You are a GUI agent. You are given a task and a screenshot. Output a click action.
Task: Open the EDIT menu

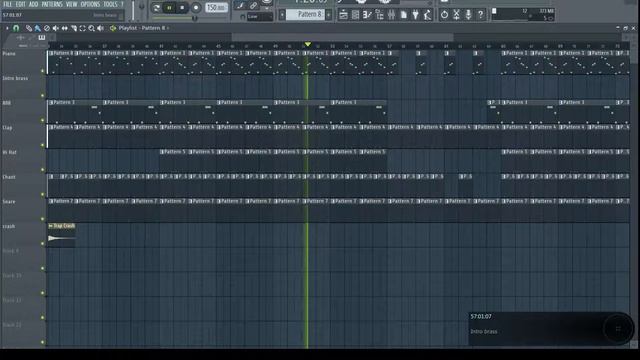[x=20, y=4]
